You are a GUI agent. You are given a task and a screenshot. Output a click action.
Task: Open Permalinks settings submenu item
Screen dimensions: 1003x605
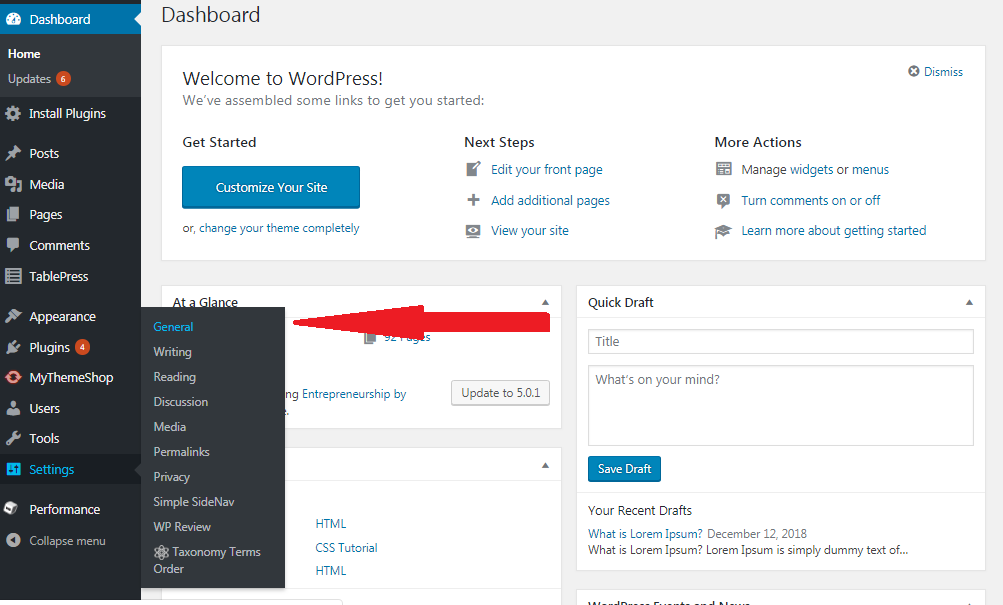coord(182,452)
